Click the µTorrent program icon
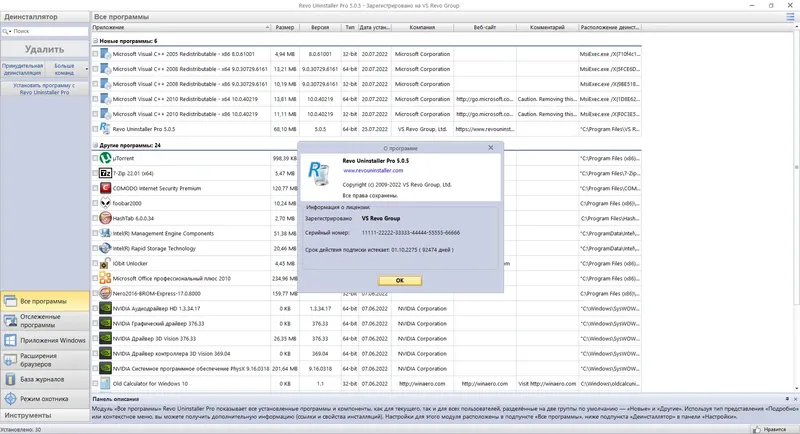800x434 pixels. pyautogui.click(x=105, y=158)
